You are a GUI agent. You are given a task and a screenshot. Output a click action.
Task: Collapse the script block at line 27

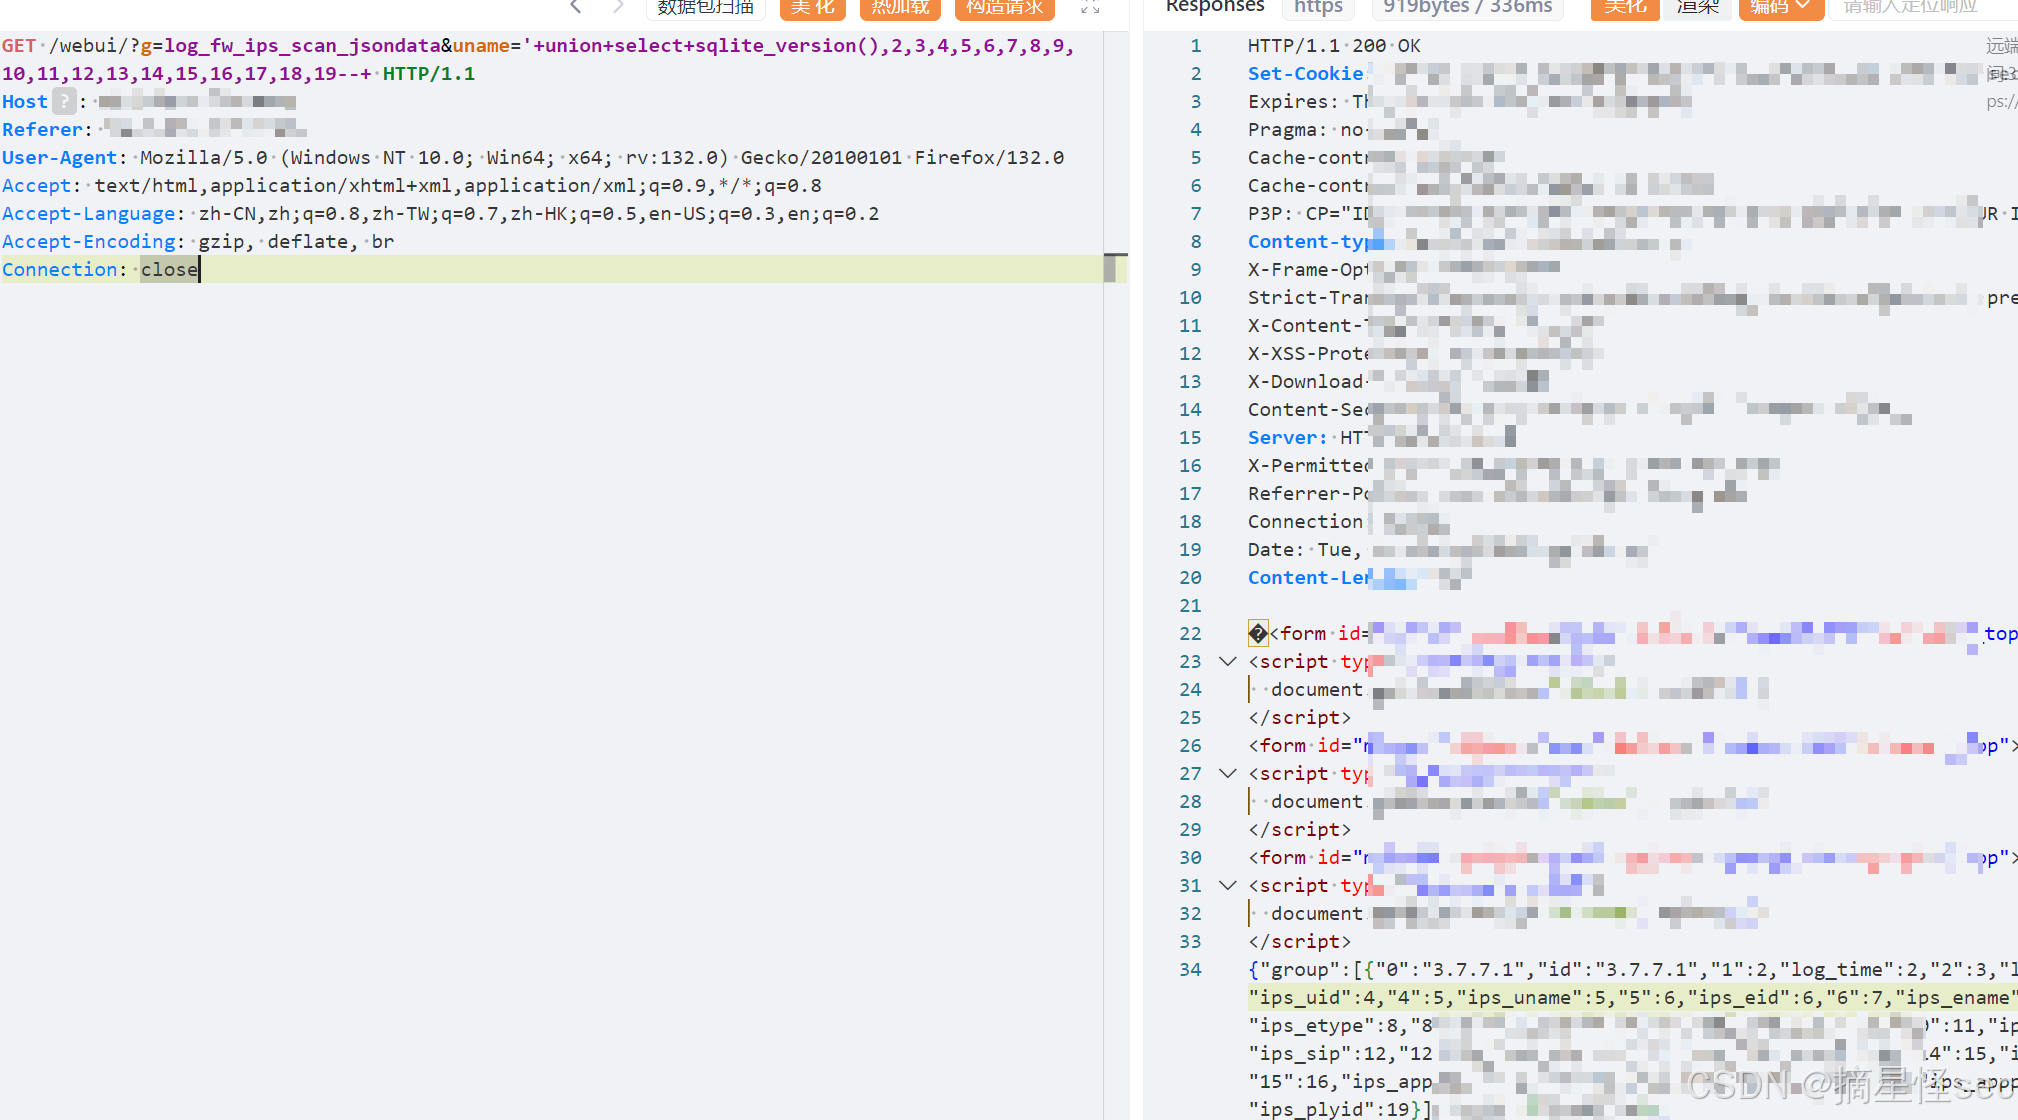click(1228, 773)
